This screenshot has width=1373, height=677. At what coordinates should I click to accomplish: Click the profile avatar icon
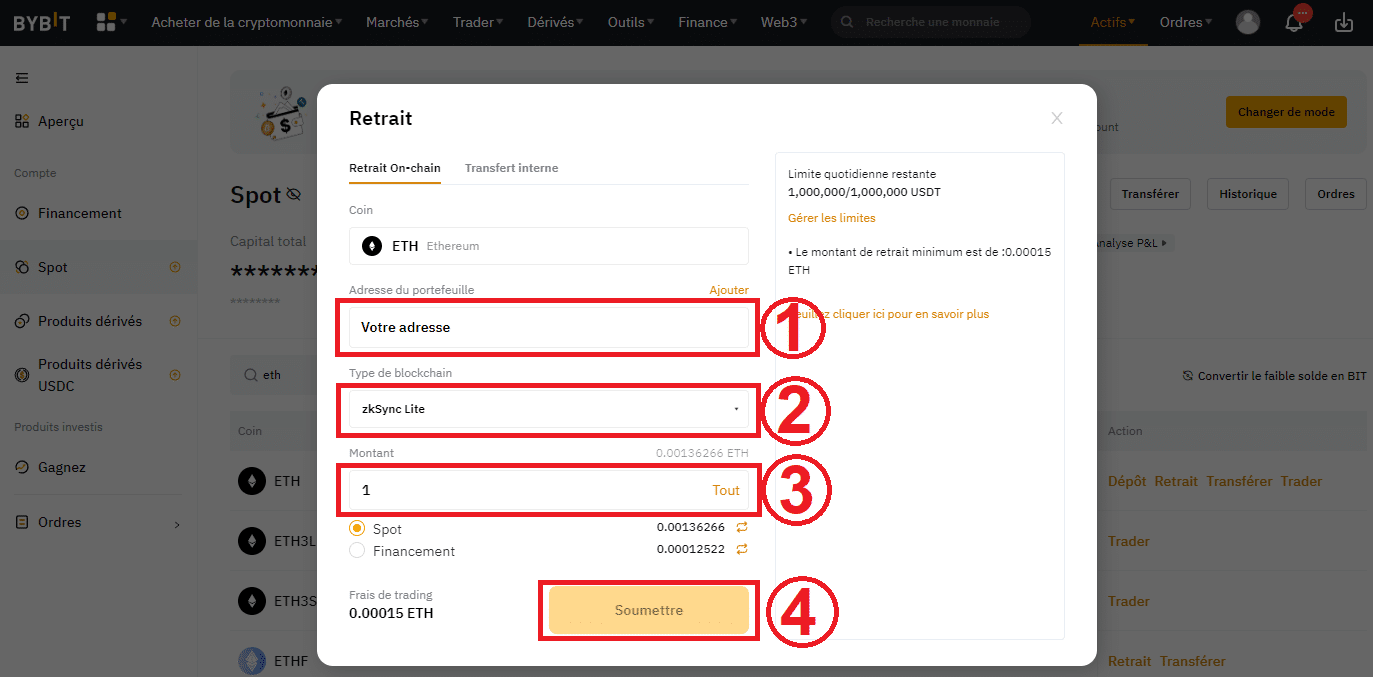[1247, 20]
